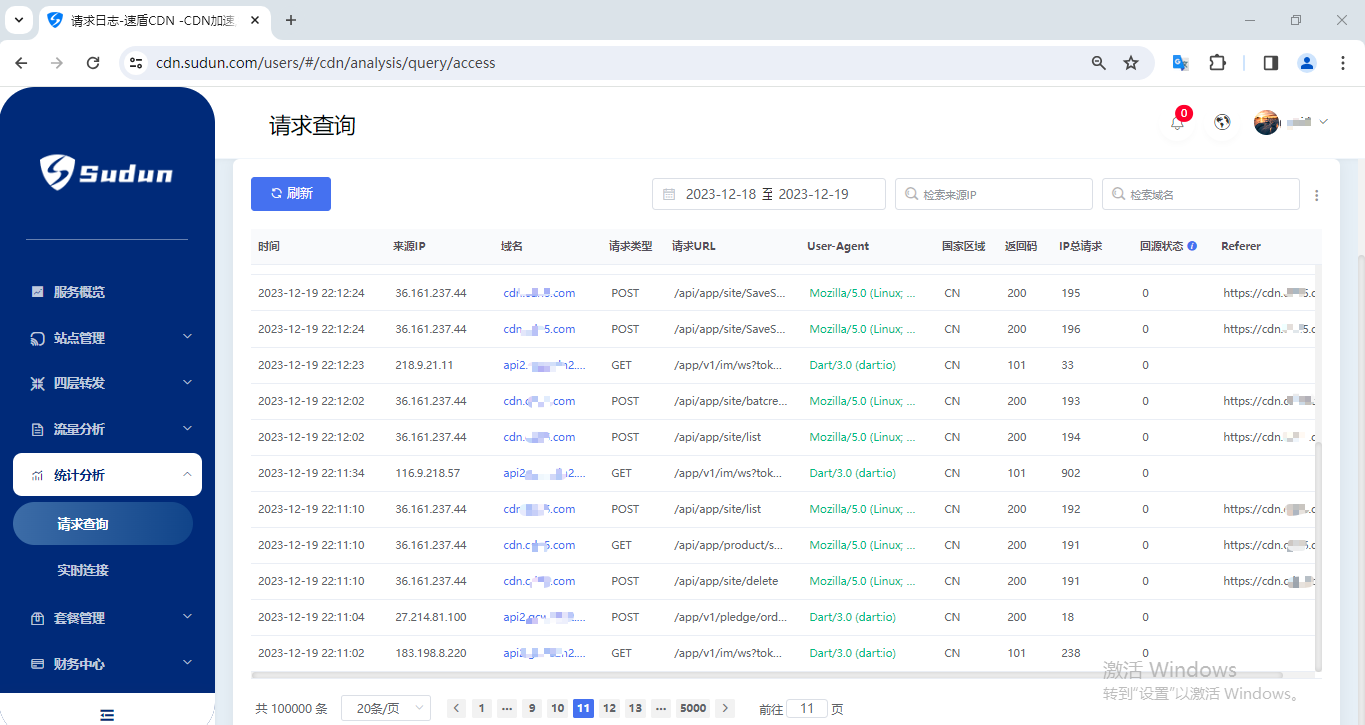The height and width of the screenshot is (725, 1365).
Task: Select 实时连接 in the sidebar
Action: click(83, 570)
